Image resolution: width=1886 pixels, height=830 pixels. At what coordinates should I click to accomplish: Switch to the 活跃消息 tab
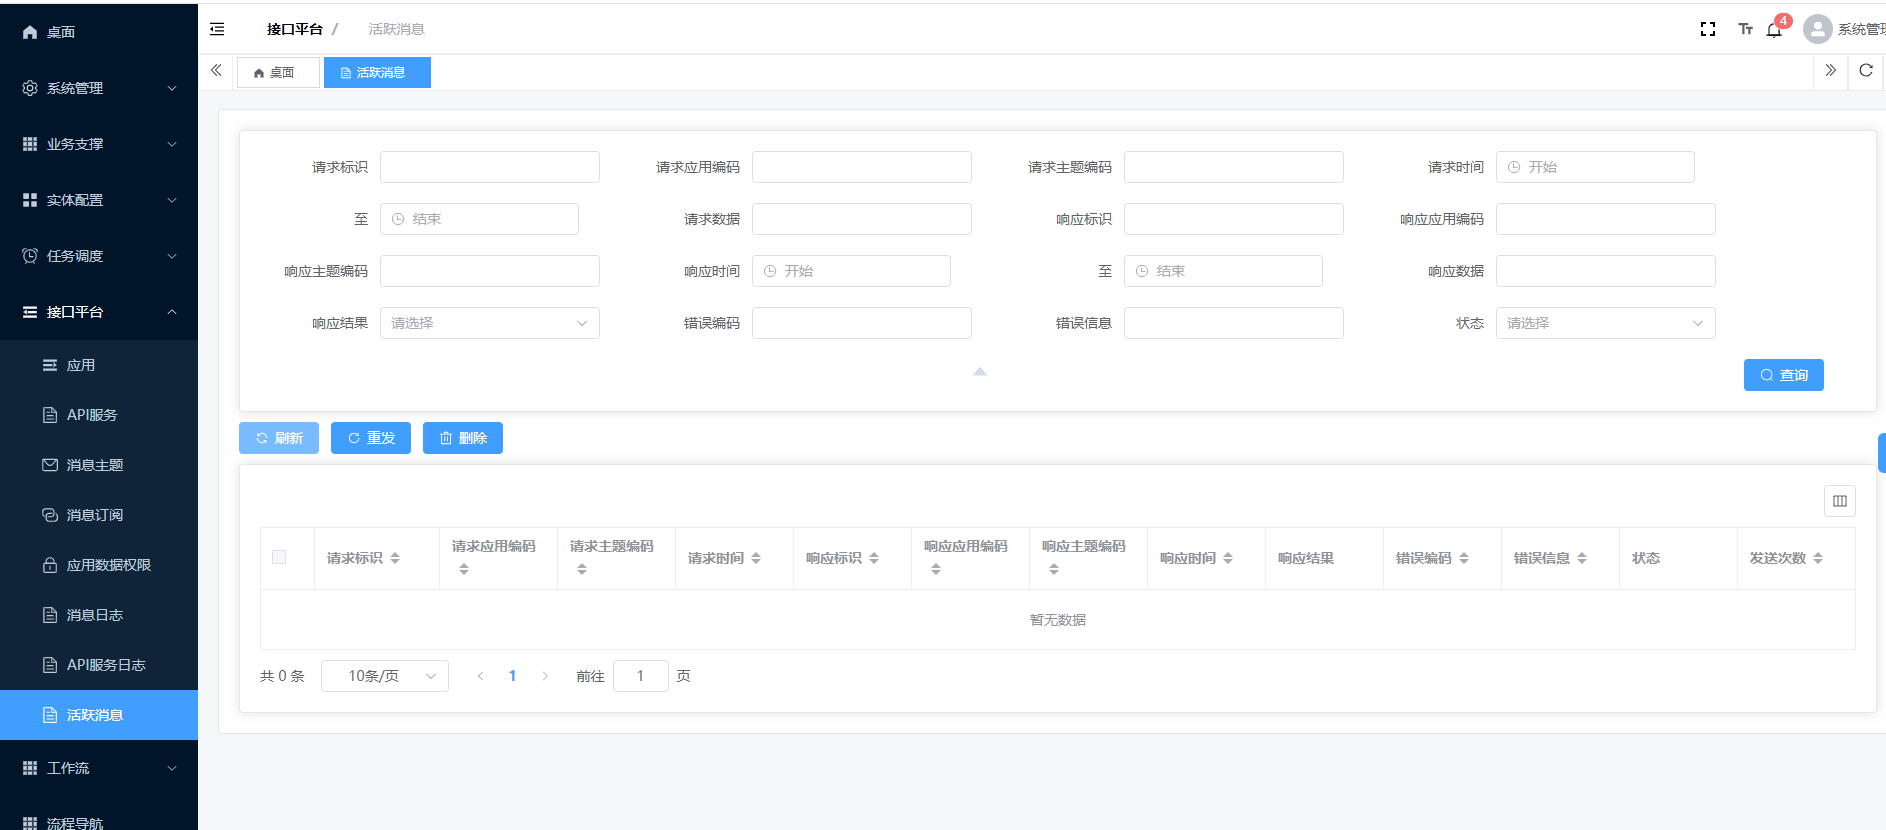coord(377,72)
